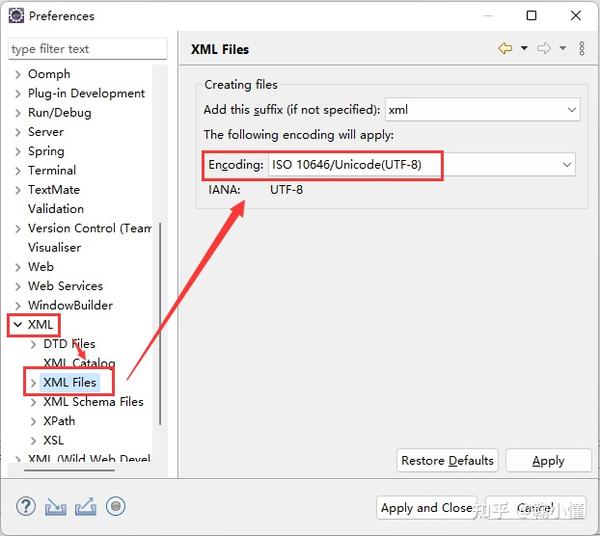Open the back history dropdown arrow
Image resolution: width=600 pixels, height=536 pixels.
(x=524, y=48)
